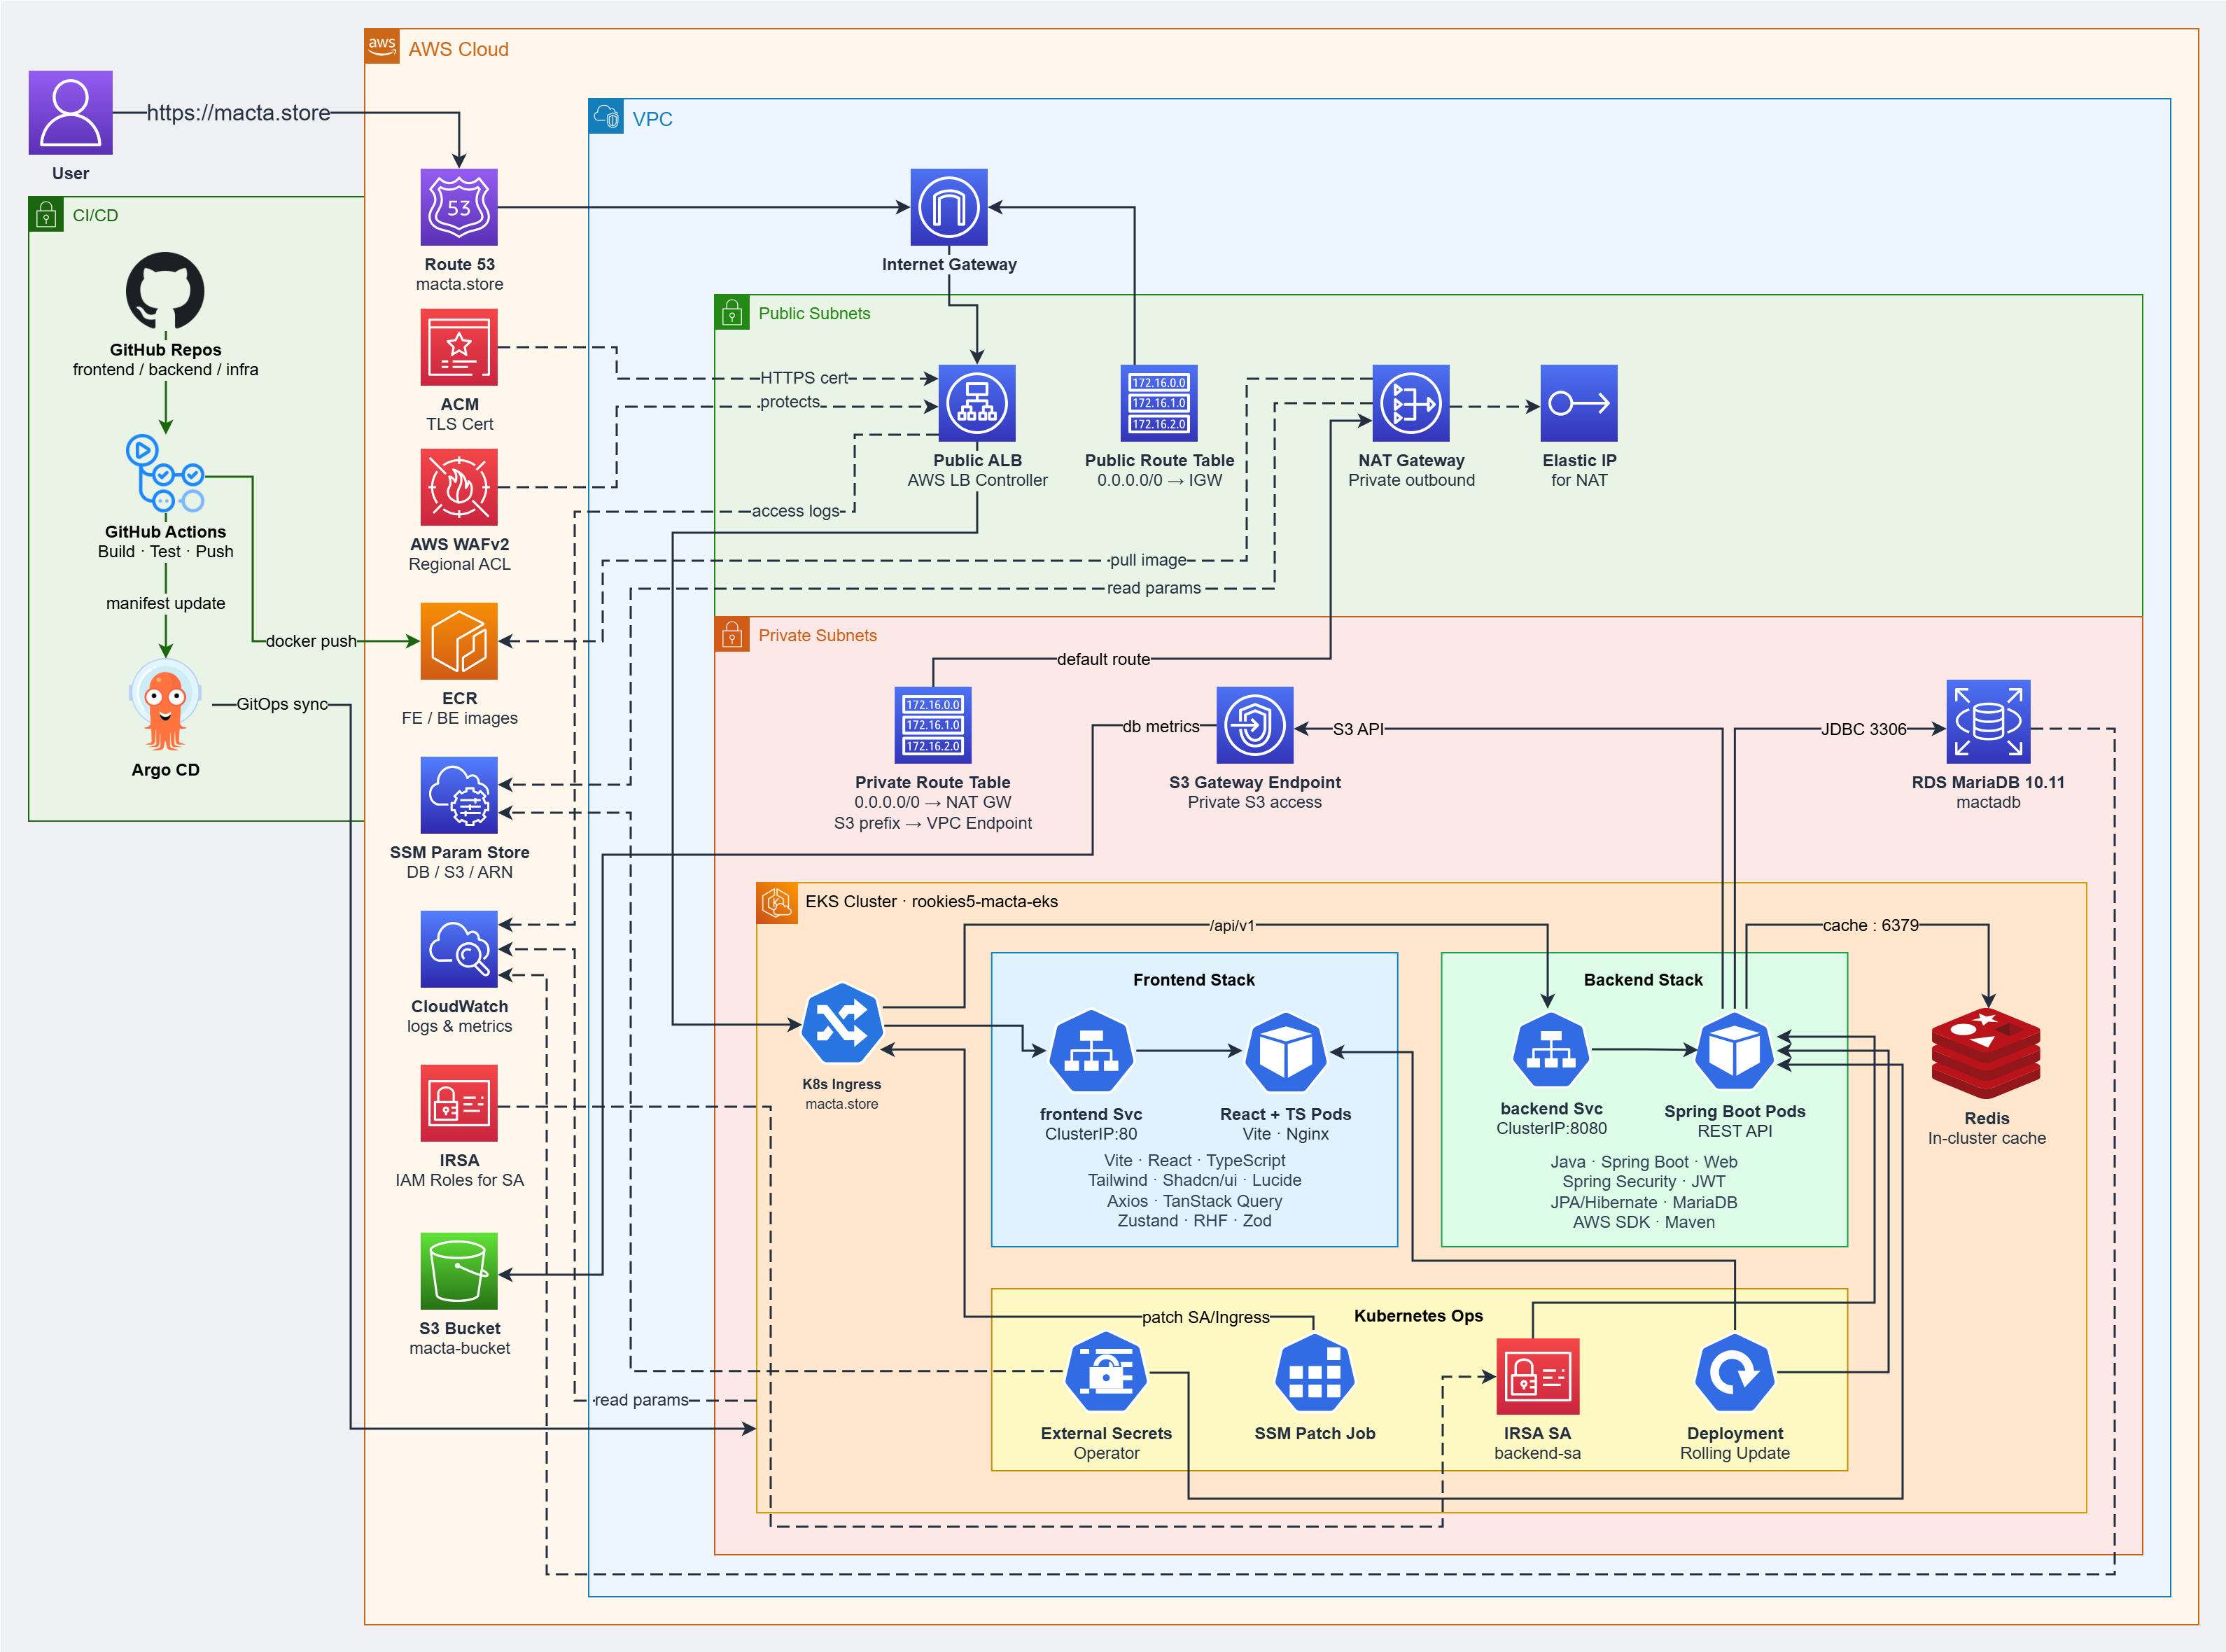Select the ACM TLS Cert icon
Viewport: 2226px width, 1652px height.
459,347
